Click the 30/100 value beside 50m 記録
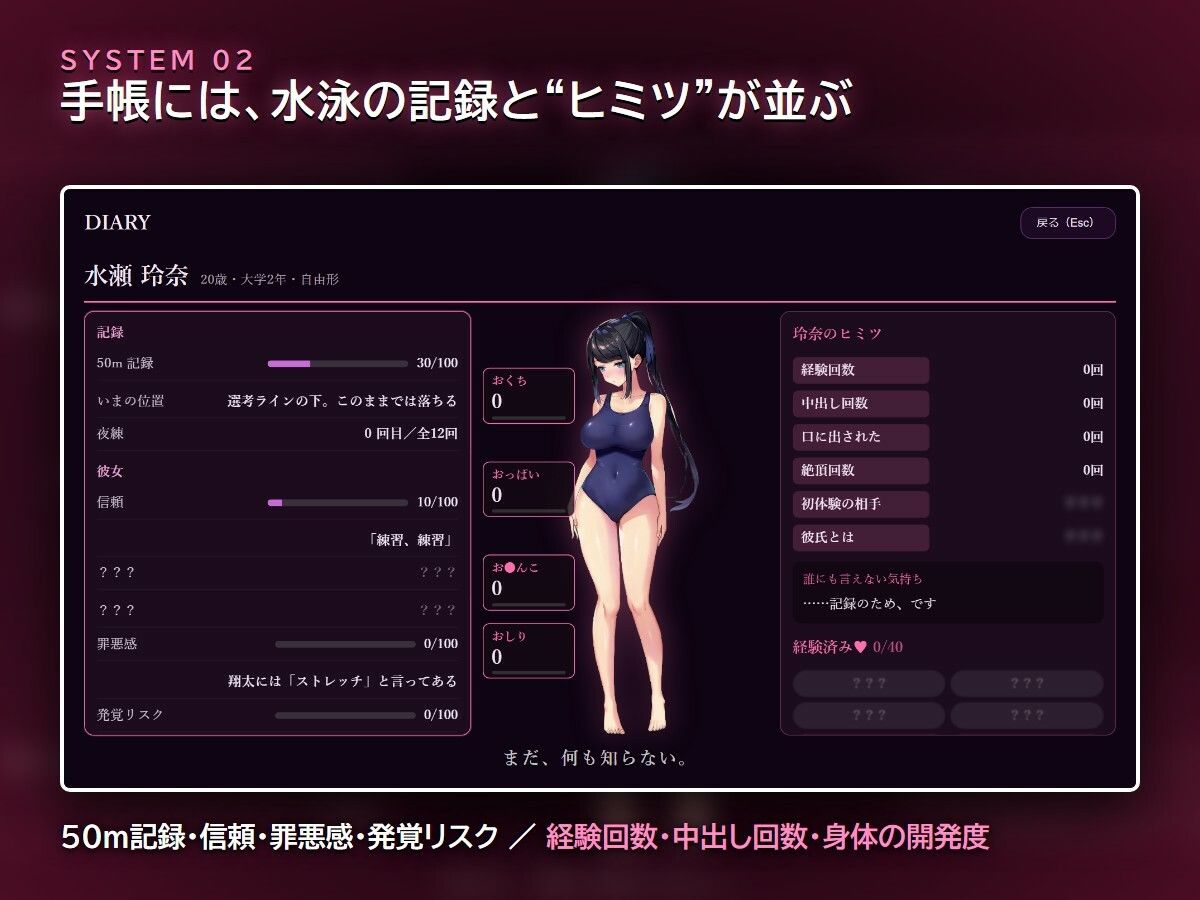 pos(437,363)
